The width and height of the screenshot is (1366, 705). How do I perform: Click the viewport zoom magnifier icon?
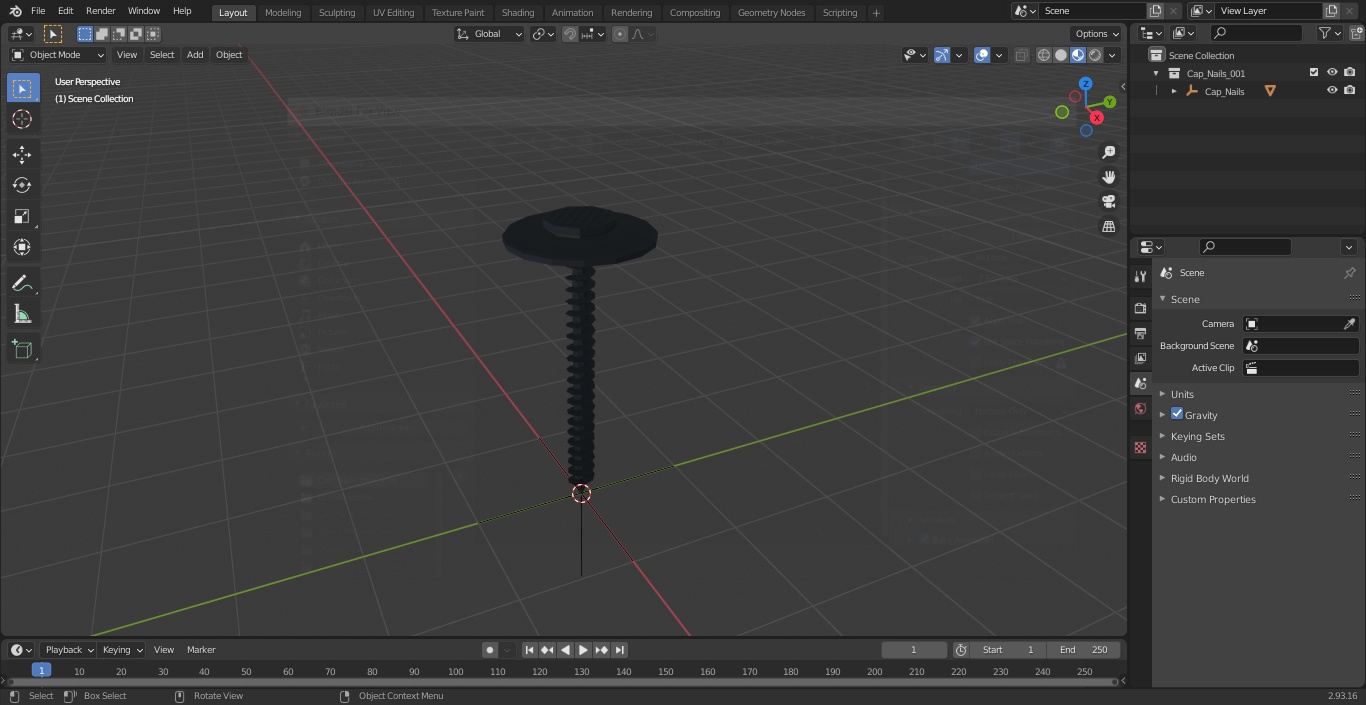click(x=1108, y=152)
